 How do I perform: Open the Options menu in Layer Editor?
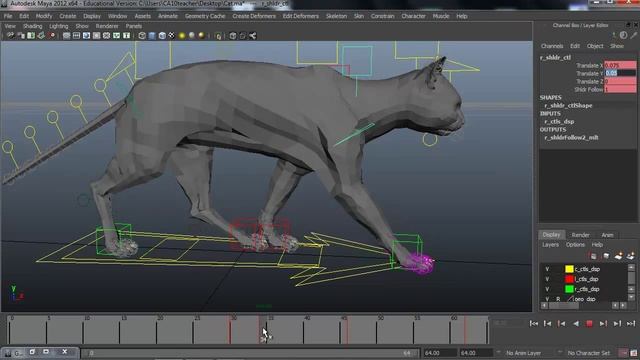tap(575, 245)
